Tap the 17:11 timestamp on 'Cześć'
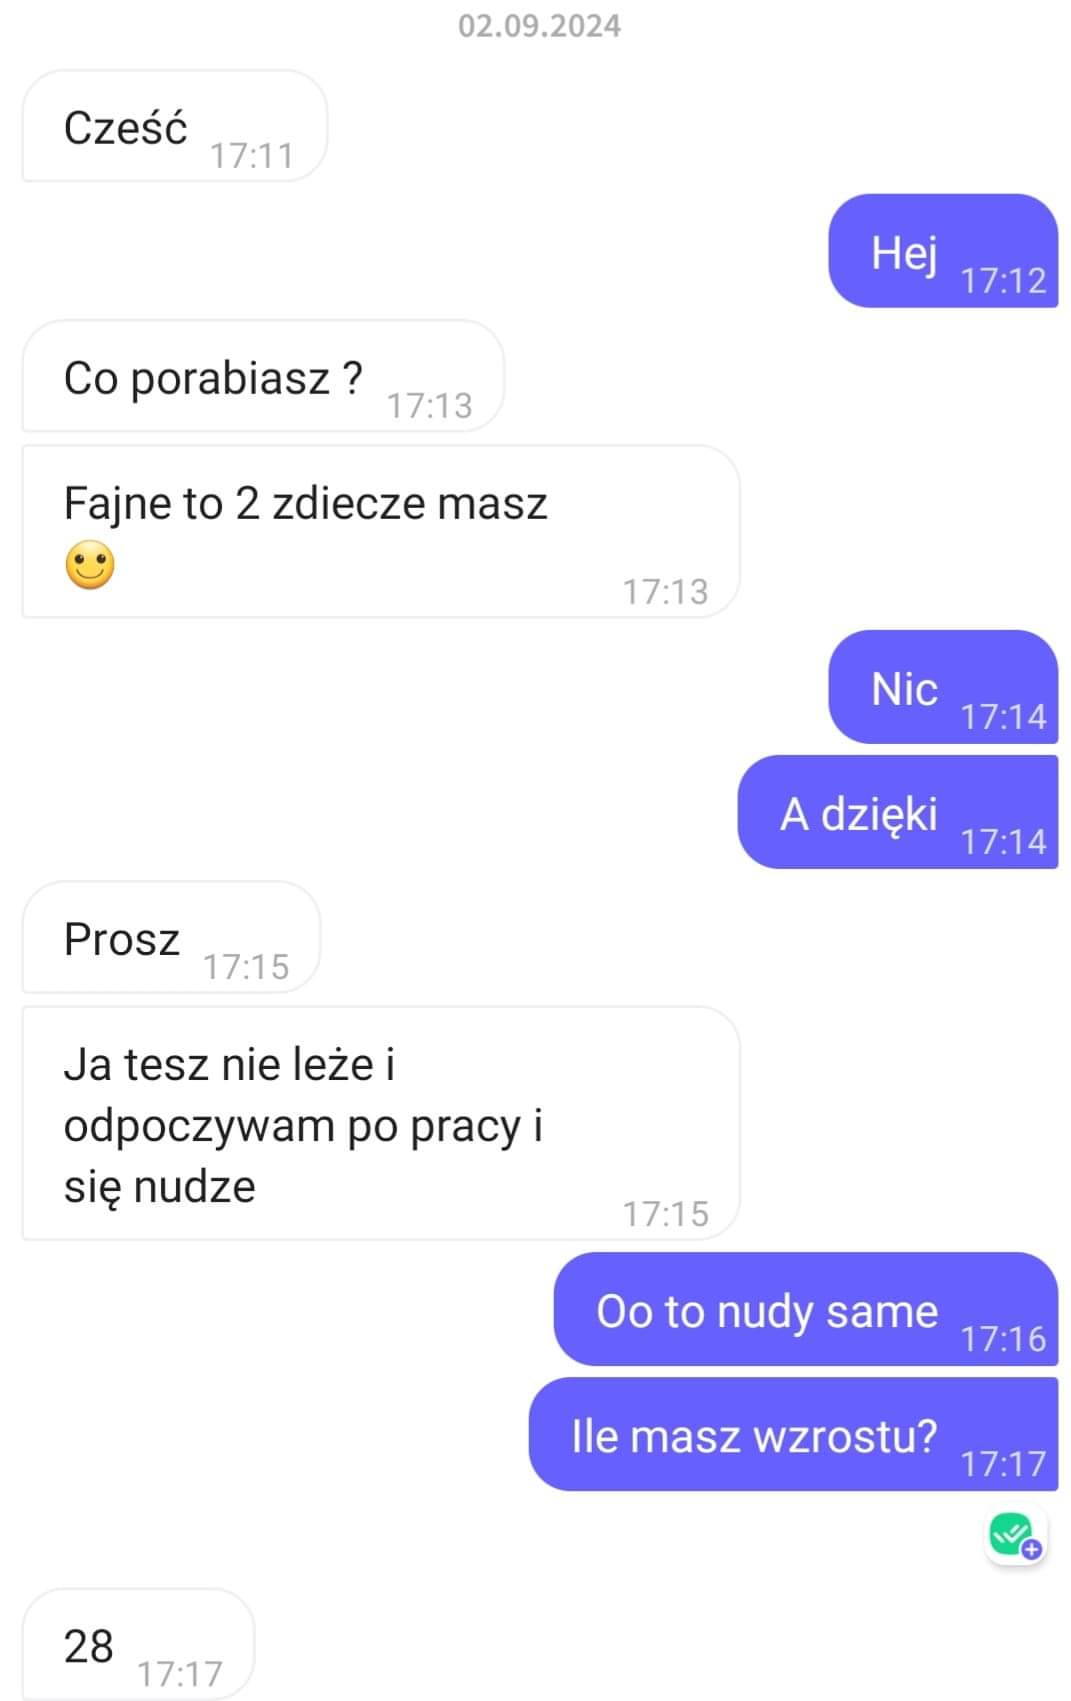 [252, 156]
